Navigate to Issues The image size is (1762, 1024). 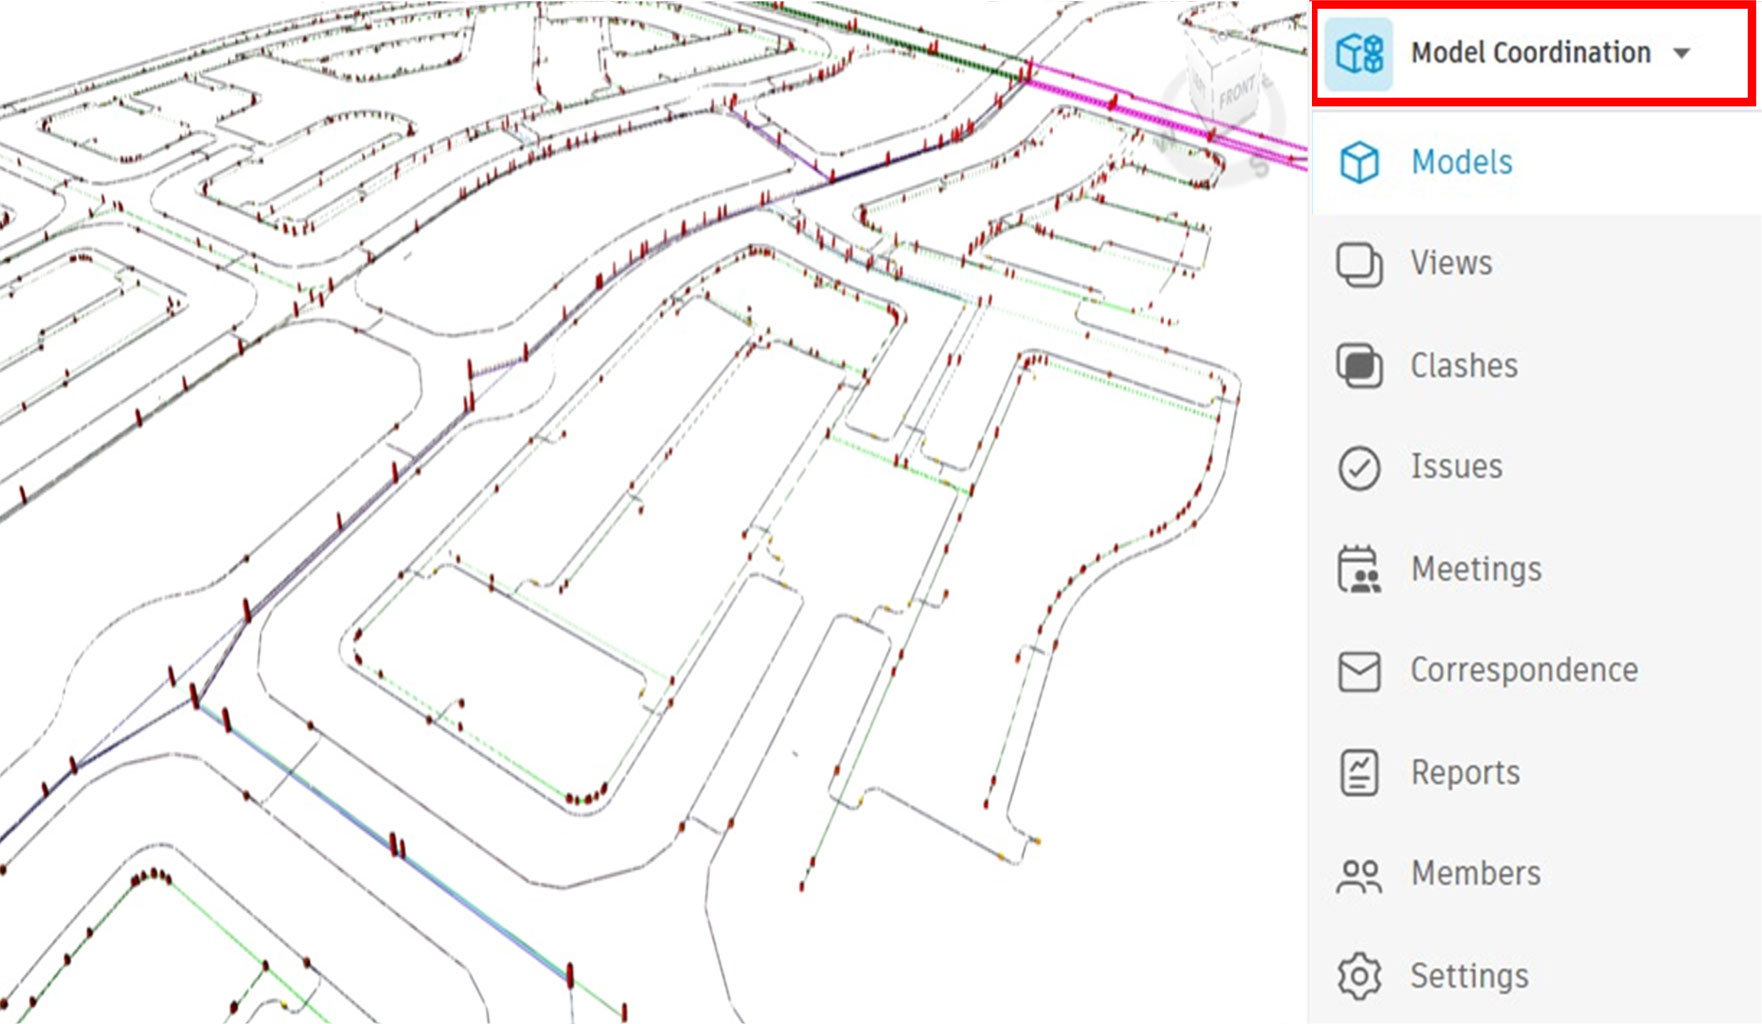point(1456,467)
